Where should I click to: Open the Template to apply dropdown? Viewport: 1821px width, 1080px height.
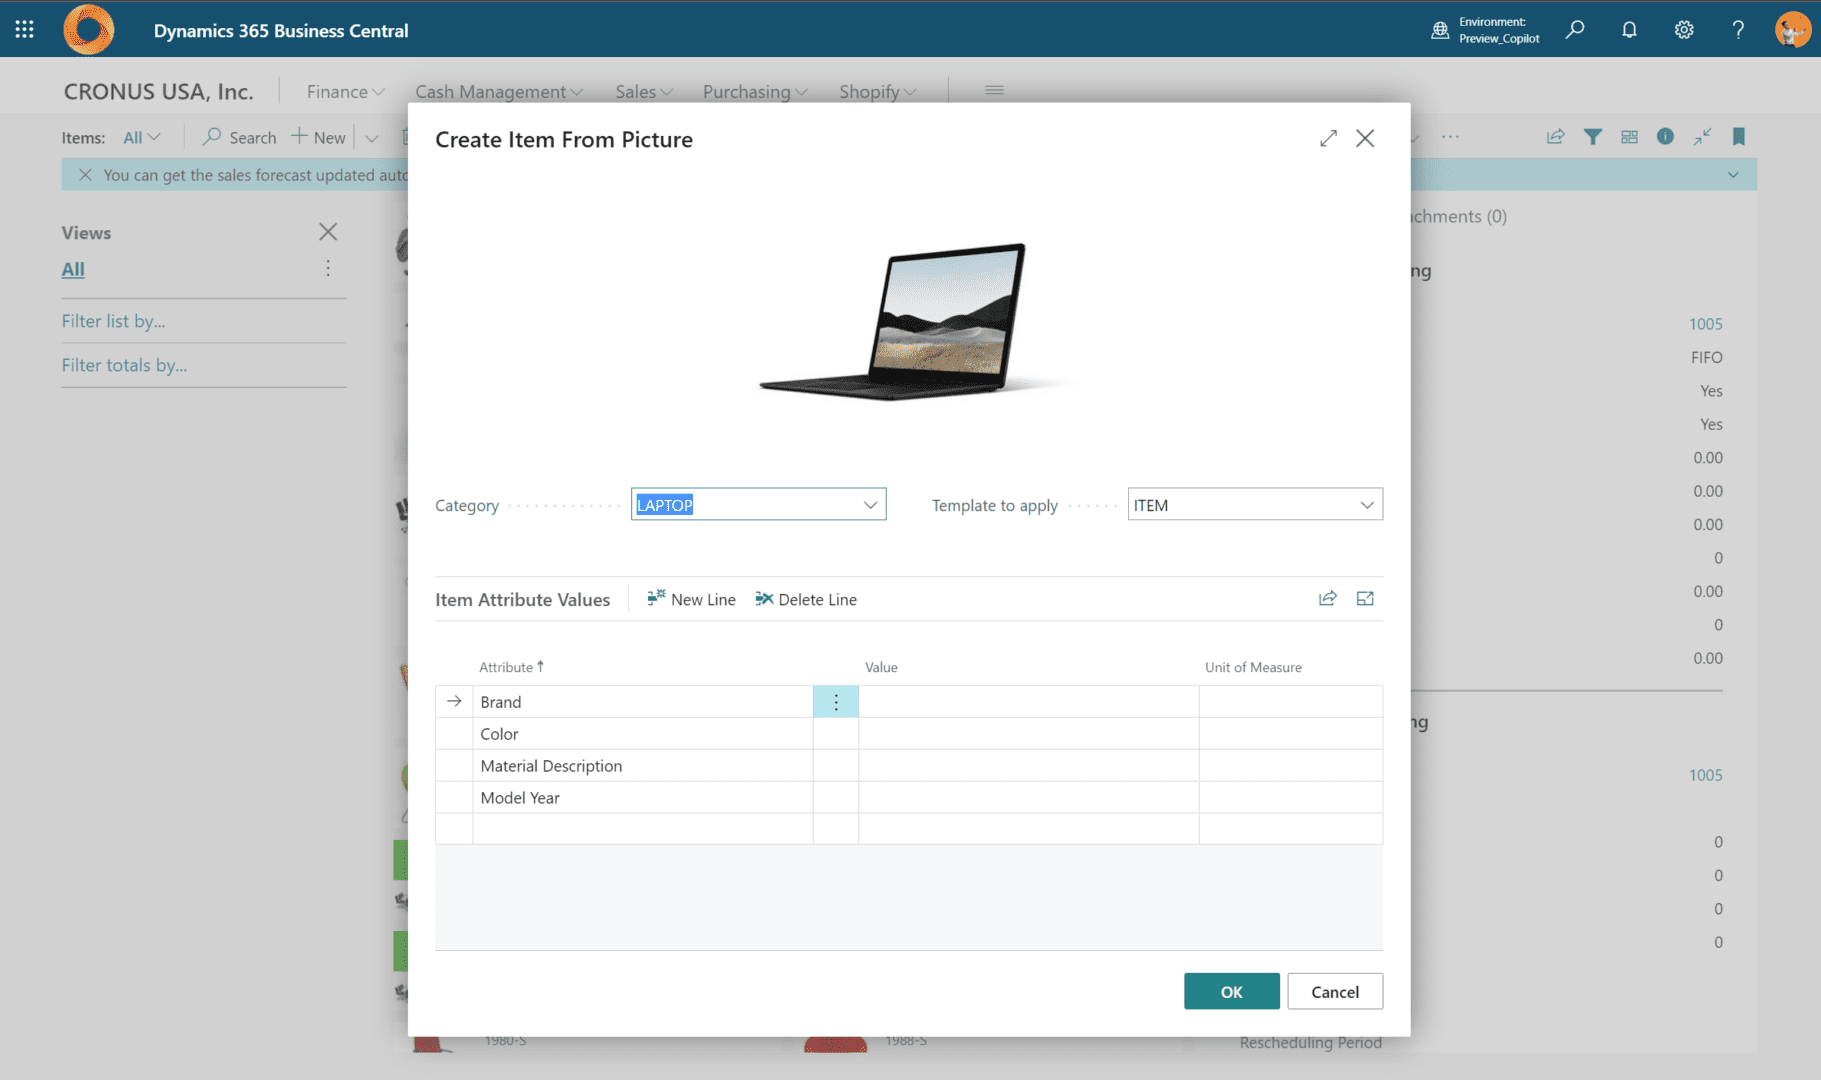(1367, 505)
